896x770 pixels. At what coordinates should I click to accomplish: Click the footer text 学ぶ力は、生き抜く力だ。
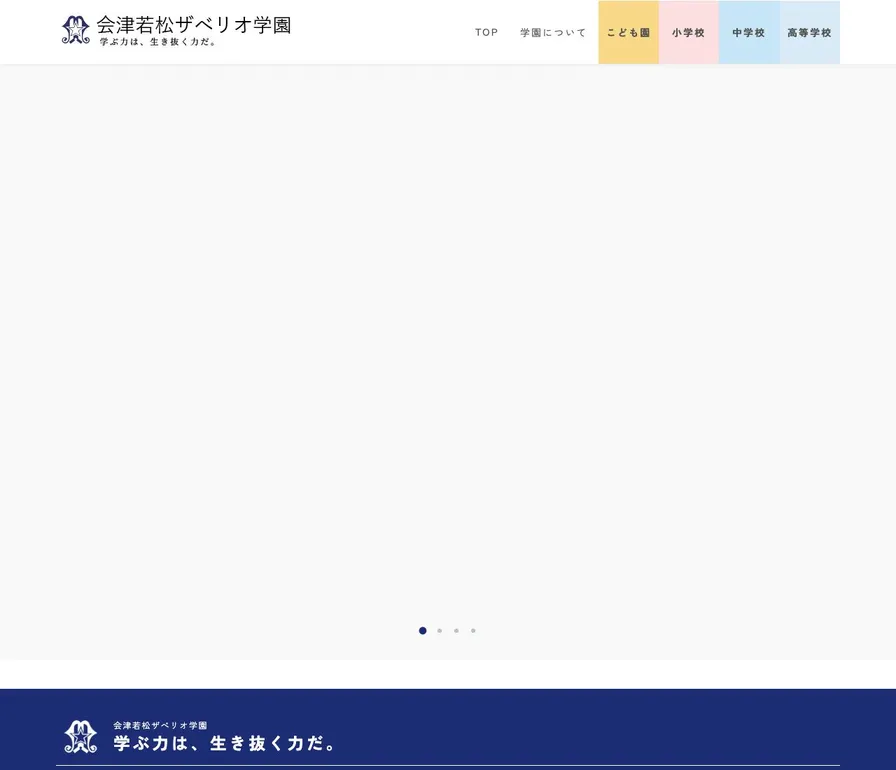225,743
